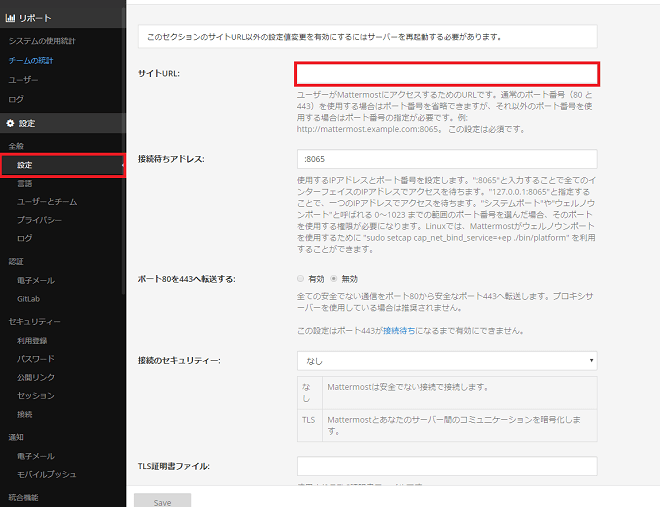The image size is (660, 507).
Task: Click the 接続待ち hyperlink in help text
Action: click(399, 331)
